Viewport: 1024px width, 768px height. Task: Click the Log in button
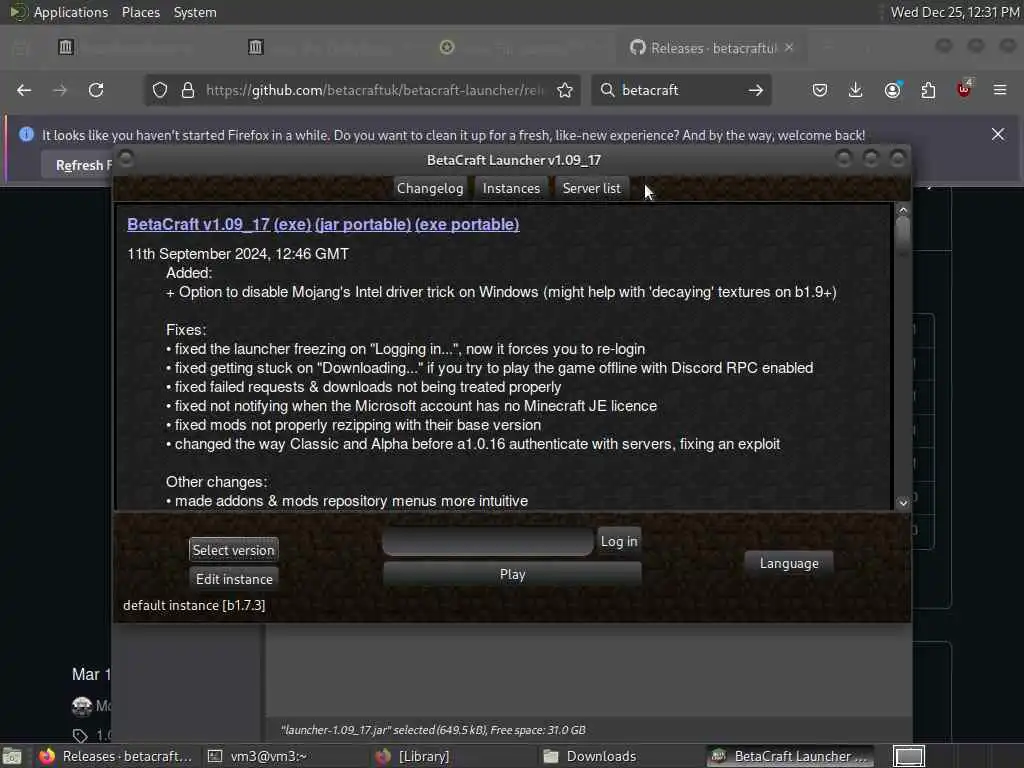tap(618, 541)
